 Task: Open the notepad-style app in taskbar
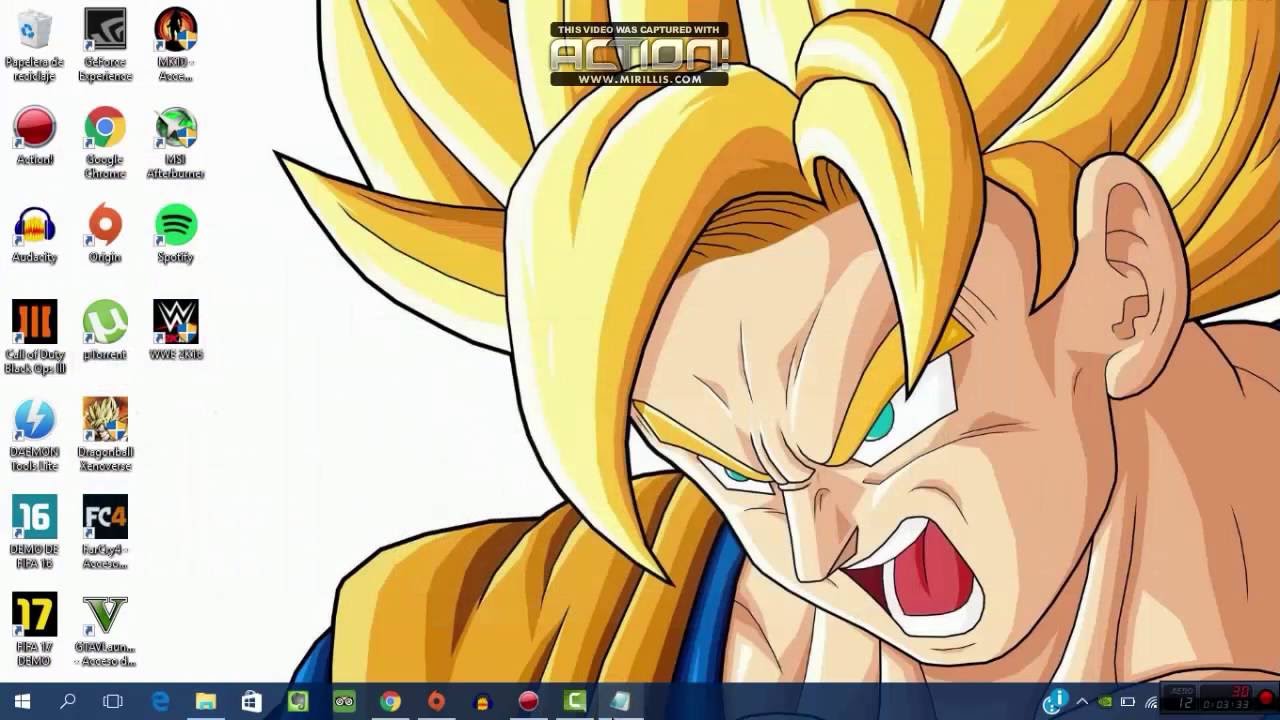(620, 701)
